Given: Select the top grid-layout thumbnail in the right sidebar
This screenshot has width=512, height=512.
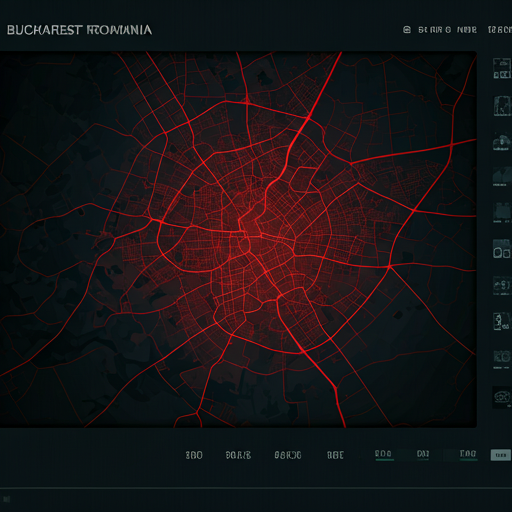Looking at the screenshot, I should point(502,68).
